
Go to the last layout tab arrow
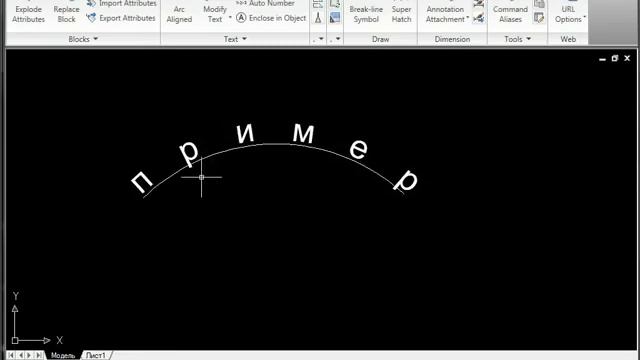[x=38, y=356]
